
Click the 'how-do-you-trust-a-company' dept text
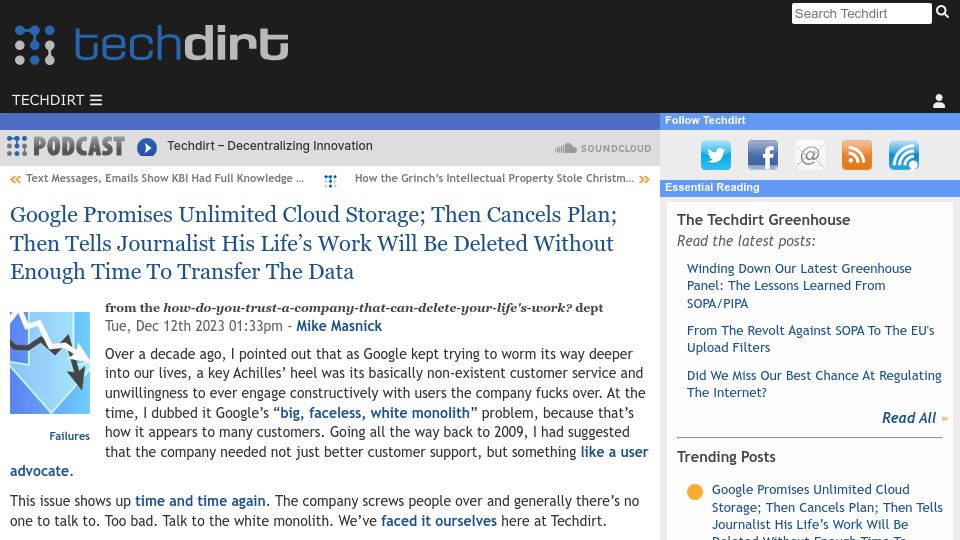click(367, 308)
